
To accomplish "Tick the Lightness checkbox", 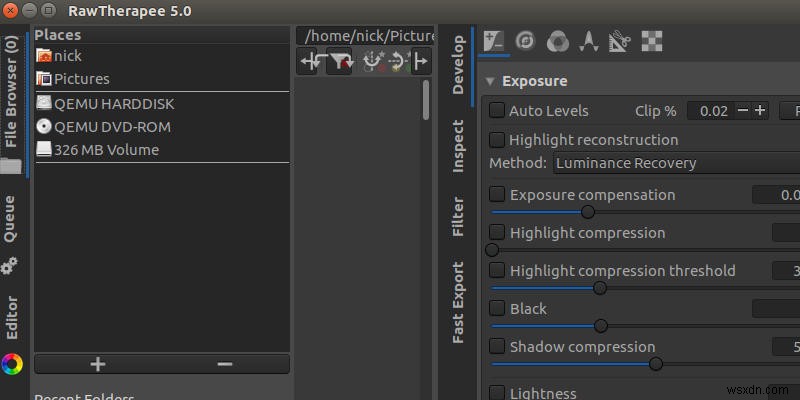I will [496, 392].
